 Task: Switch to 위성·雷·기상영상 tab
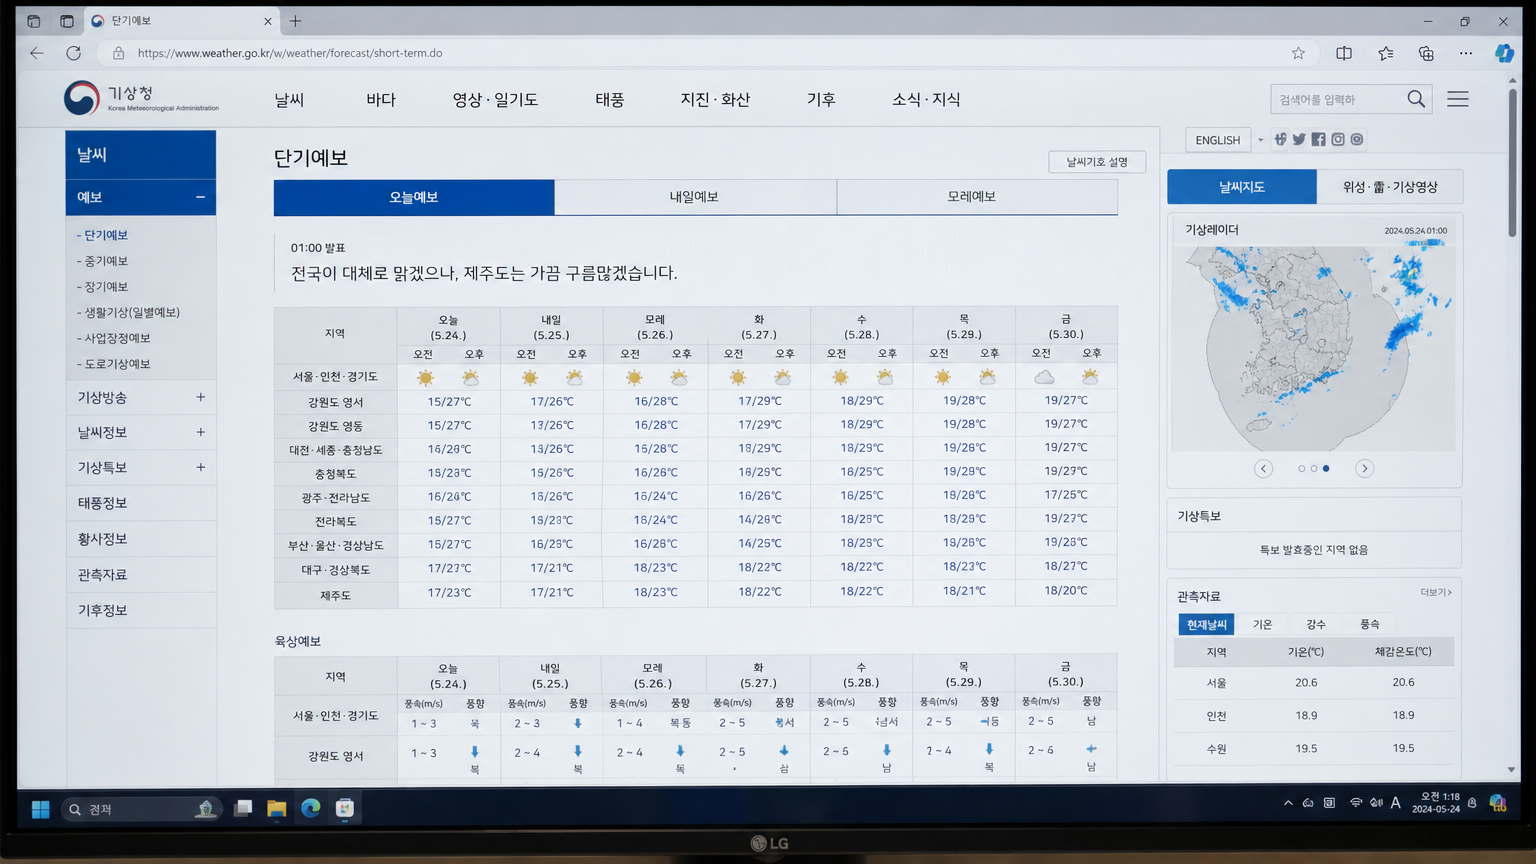coord(1390,187)
